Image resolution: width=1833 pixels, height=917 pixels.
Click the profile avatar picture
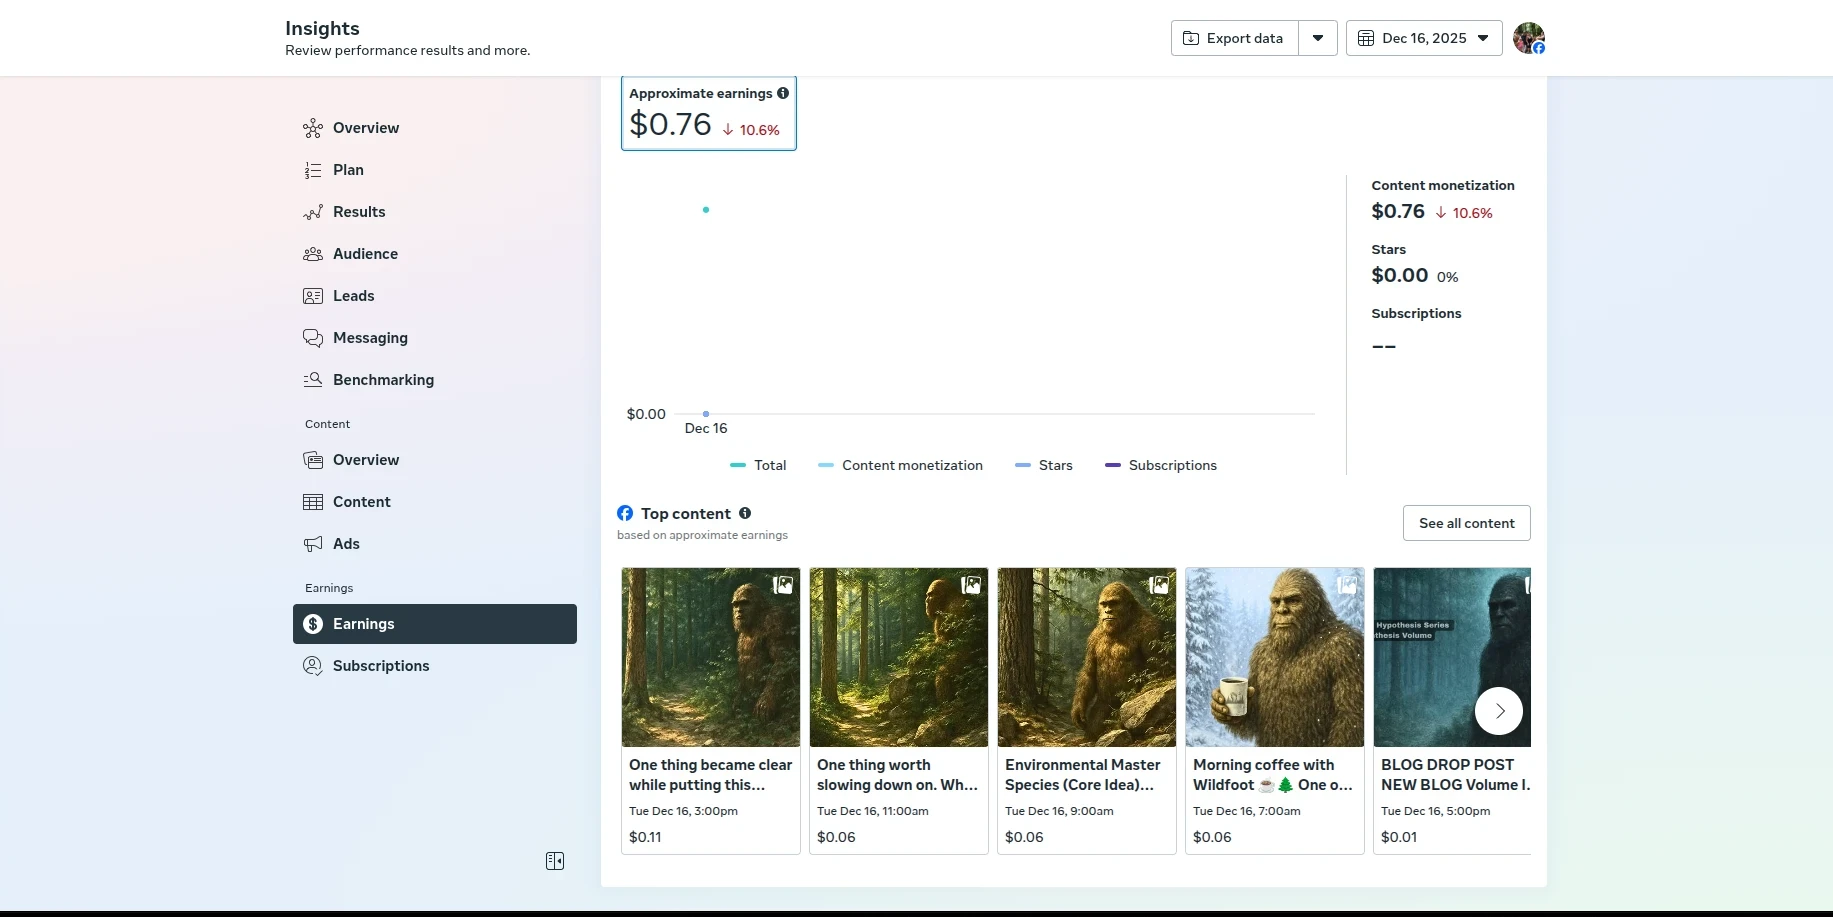1528,38
